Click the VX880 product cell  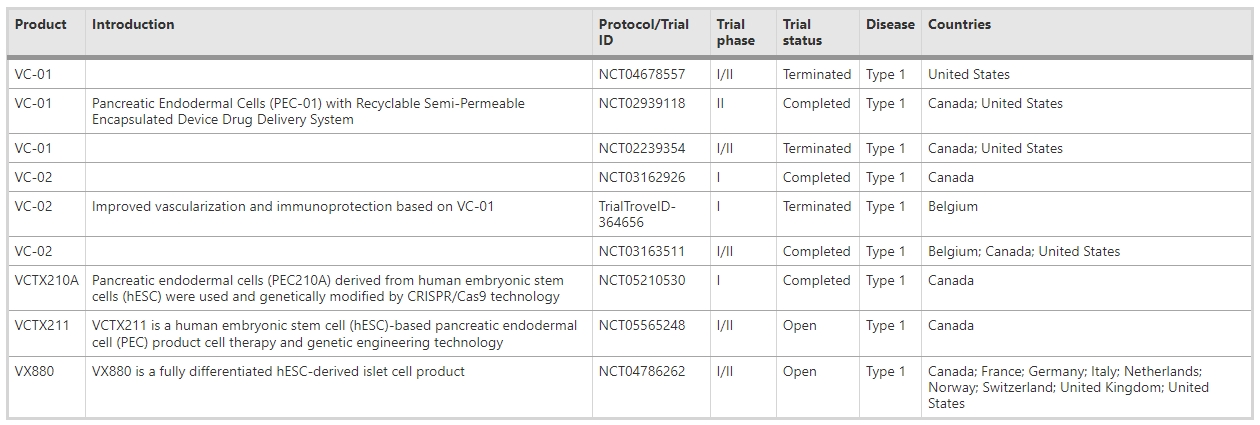point(35,372)
